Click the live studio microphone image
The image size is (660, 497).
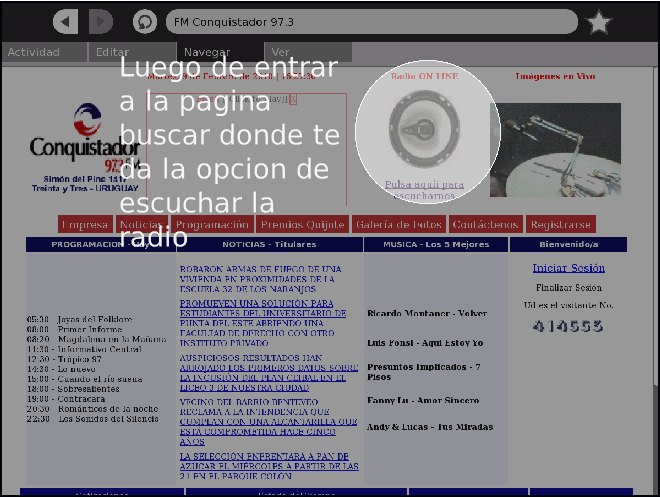pos(555,150)
